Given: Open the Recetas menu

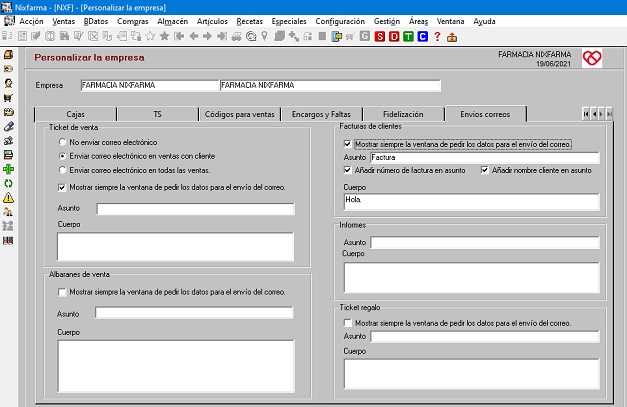Looking at the screenshot, I should pos(250,21).
